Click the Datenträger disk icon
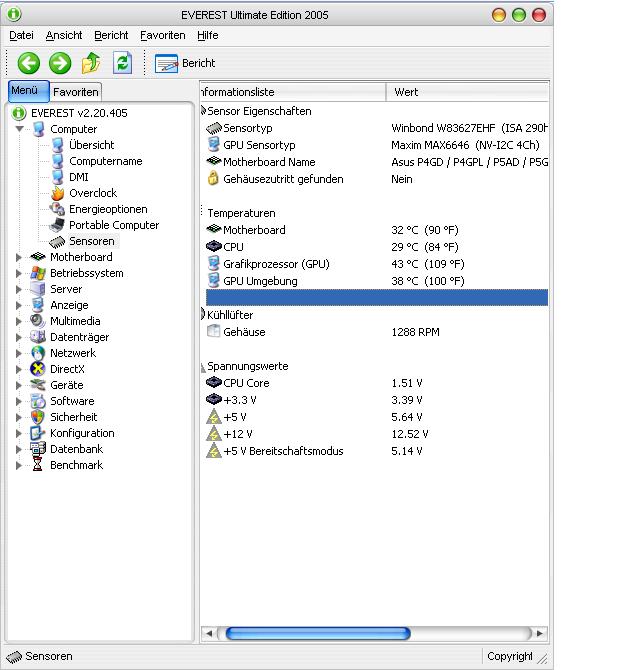The height and width of the screenshot is (670, 640). [x=38, y=337]
